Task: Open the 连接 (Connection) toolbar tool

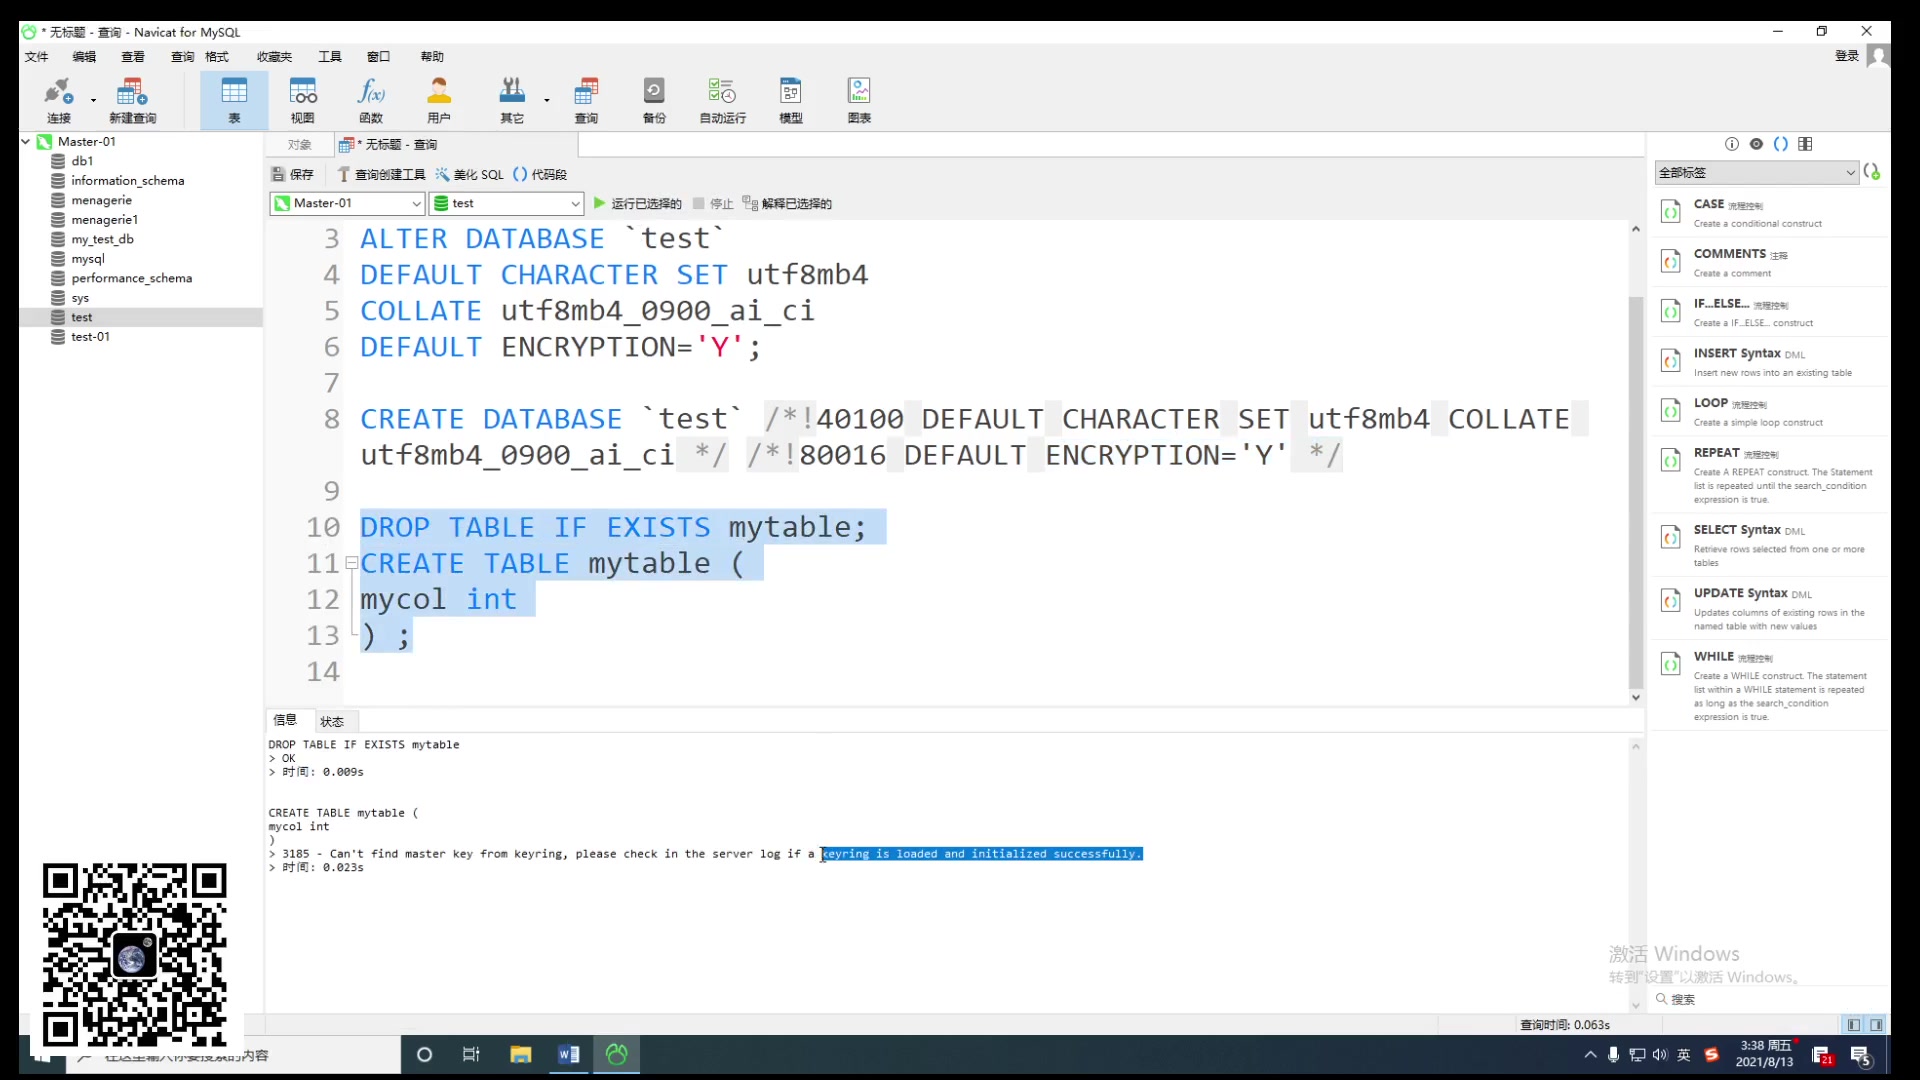Action: (59, 101)
